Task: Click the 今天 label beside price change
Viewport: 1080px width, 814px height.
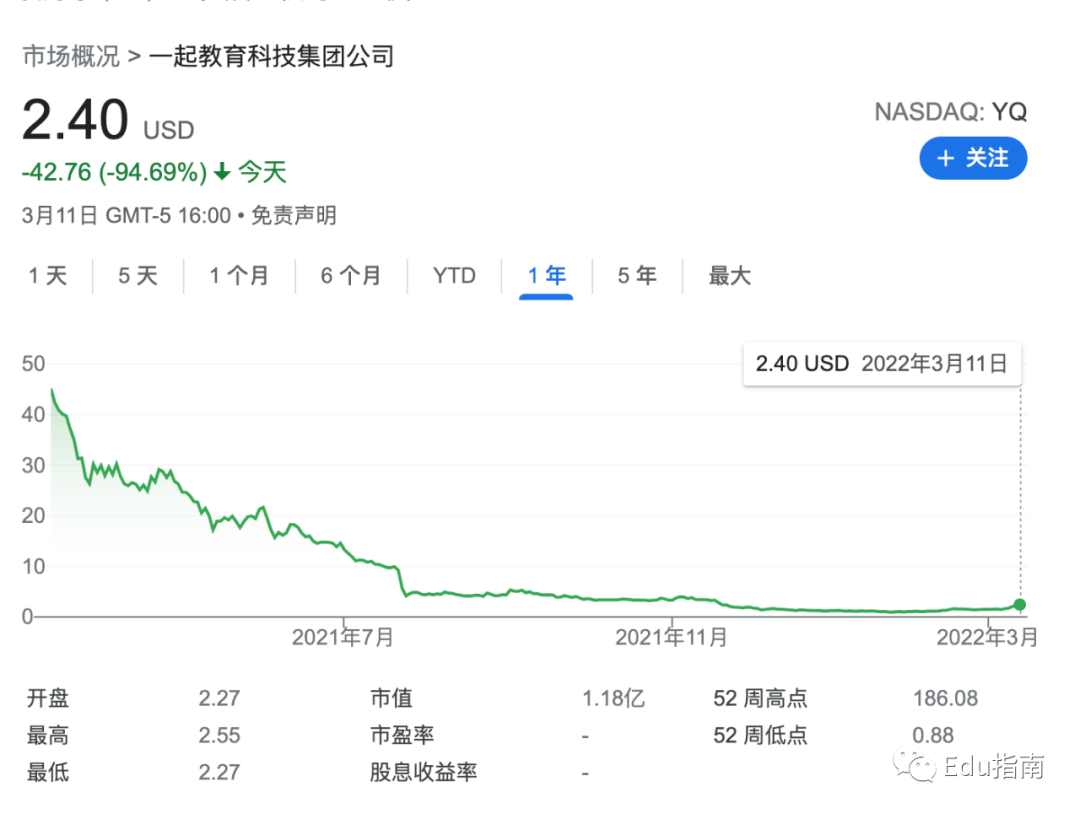Action: (262, 172)
